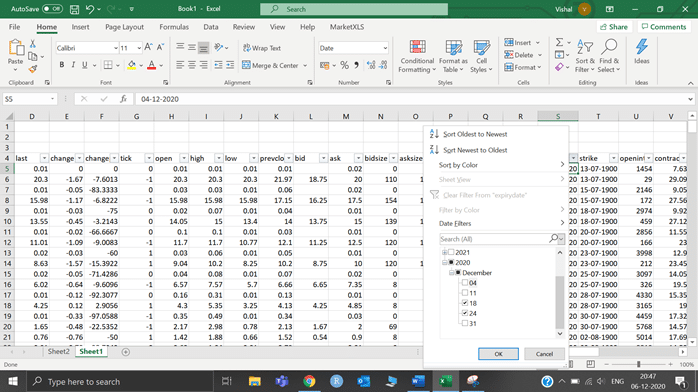Open the Formulas tab

(x=174, y=27)
